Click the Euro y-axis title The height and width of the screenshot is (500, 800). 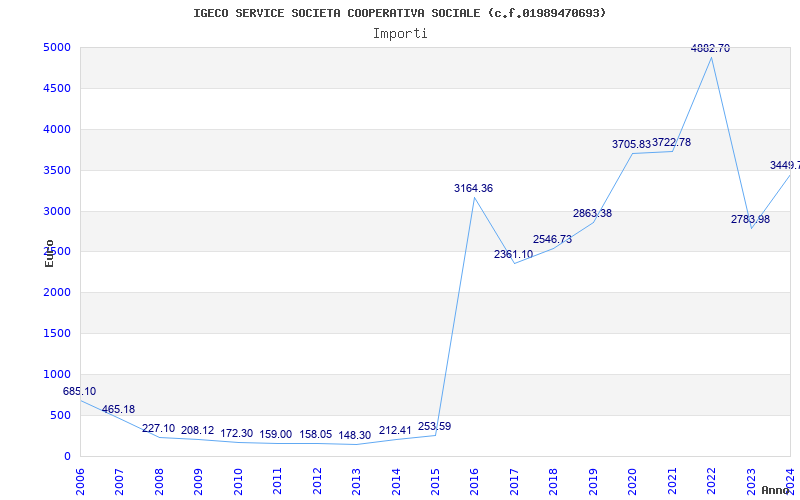coord(49,253)
